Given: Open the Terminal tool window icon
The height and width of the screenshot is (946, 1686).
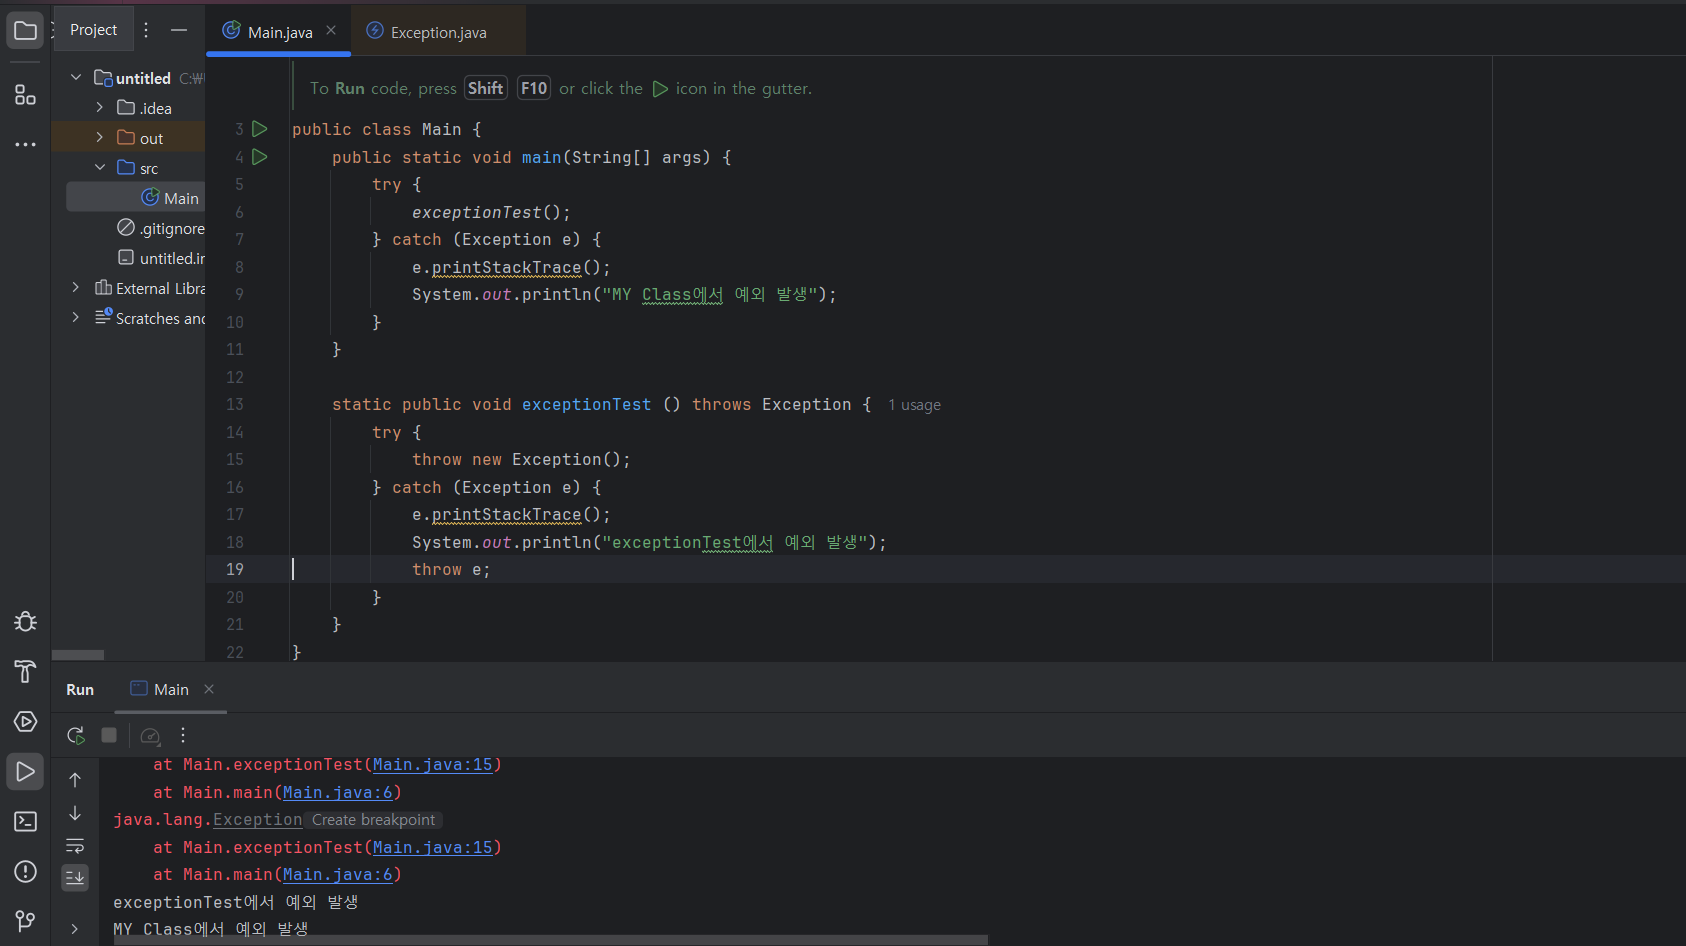Looking at the screenshot, I should [x=25, y=821].
